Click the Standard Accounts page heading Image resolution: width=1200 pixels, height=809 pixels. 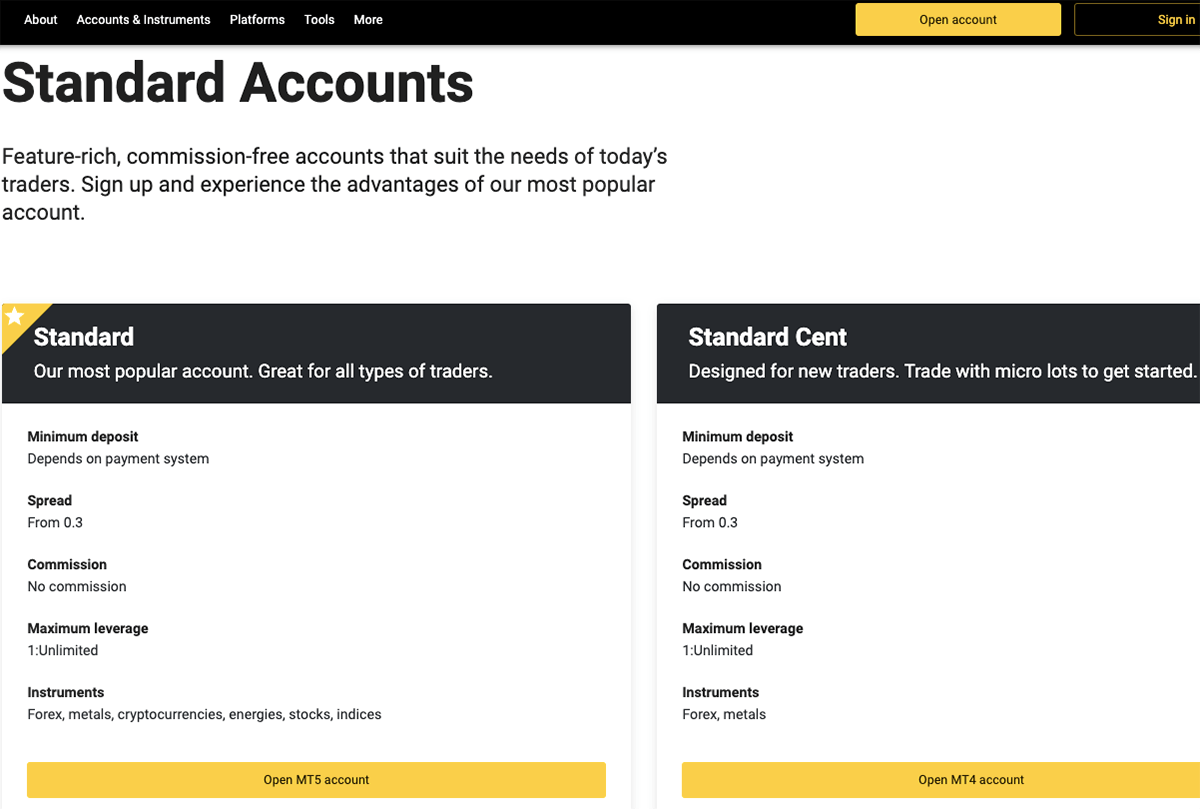pos(236,84)
